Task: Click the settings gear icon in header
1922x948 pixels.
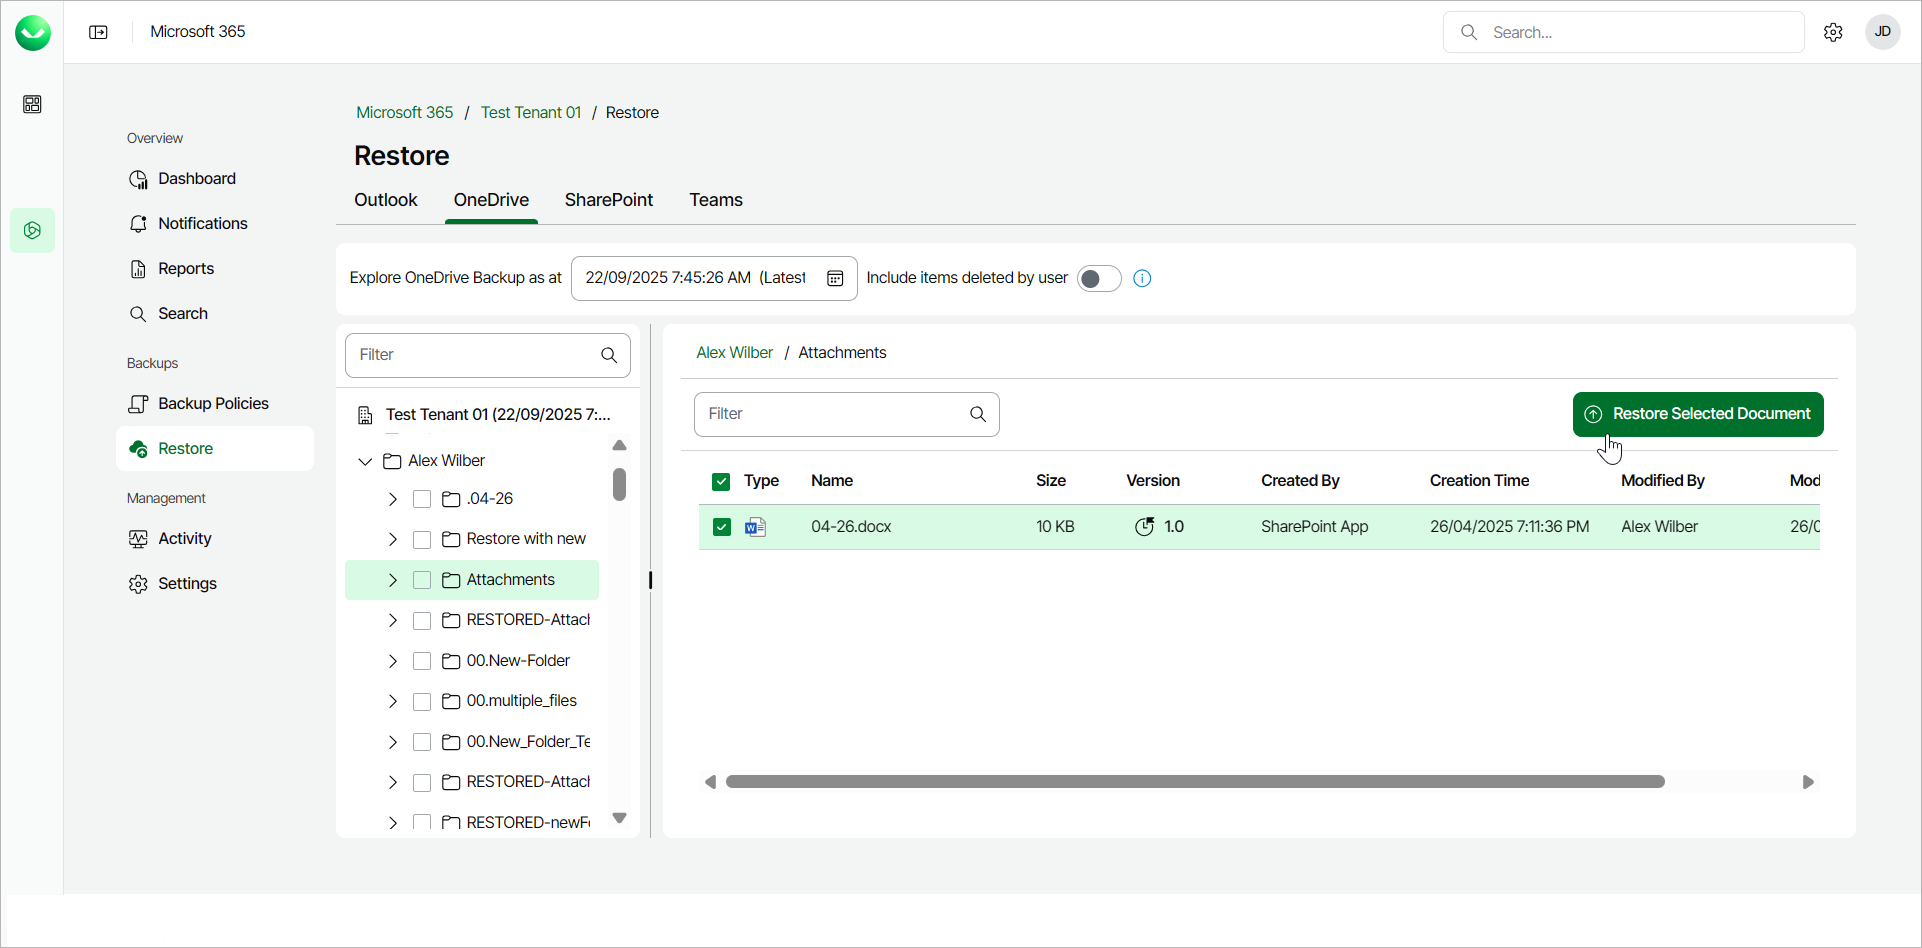Action: 1832,32
